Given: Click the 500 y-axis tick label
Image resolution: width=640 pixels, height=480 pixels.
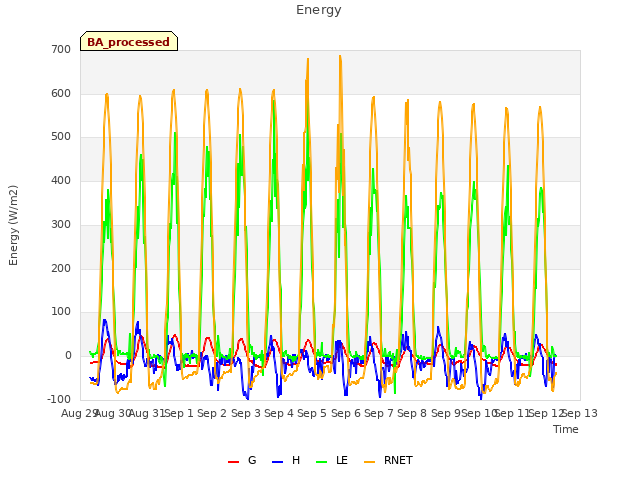Looking at the screenshot, I should pyautogui.click(x=61, y=137).
